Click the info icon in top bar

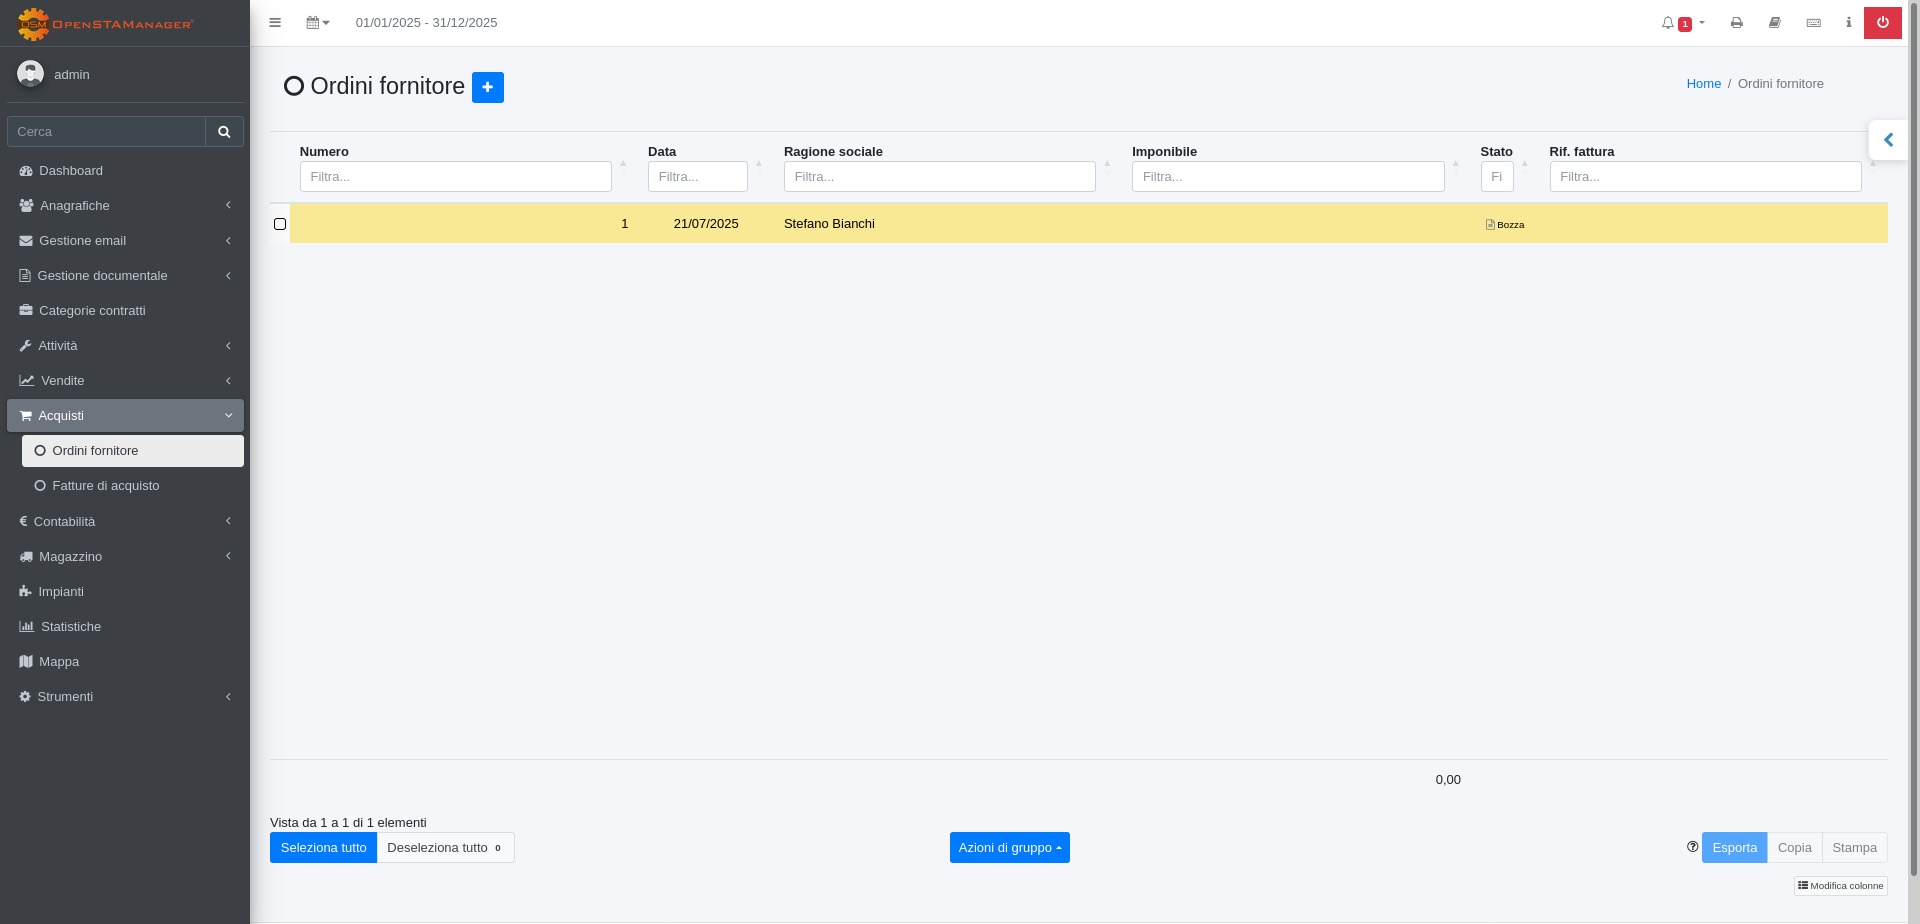(x=1848, y=23)
